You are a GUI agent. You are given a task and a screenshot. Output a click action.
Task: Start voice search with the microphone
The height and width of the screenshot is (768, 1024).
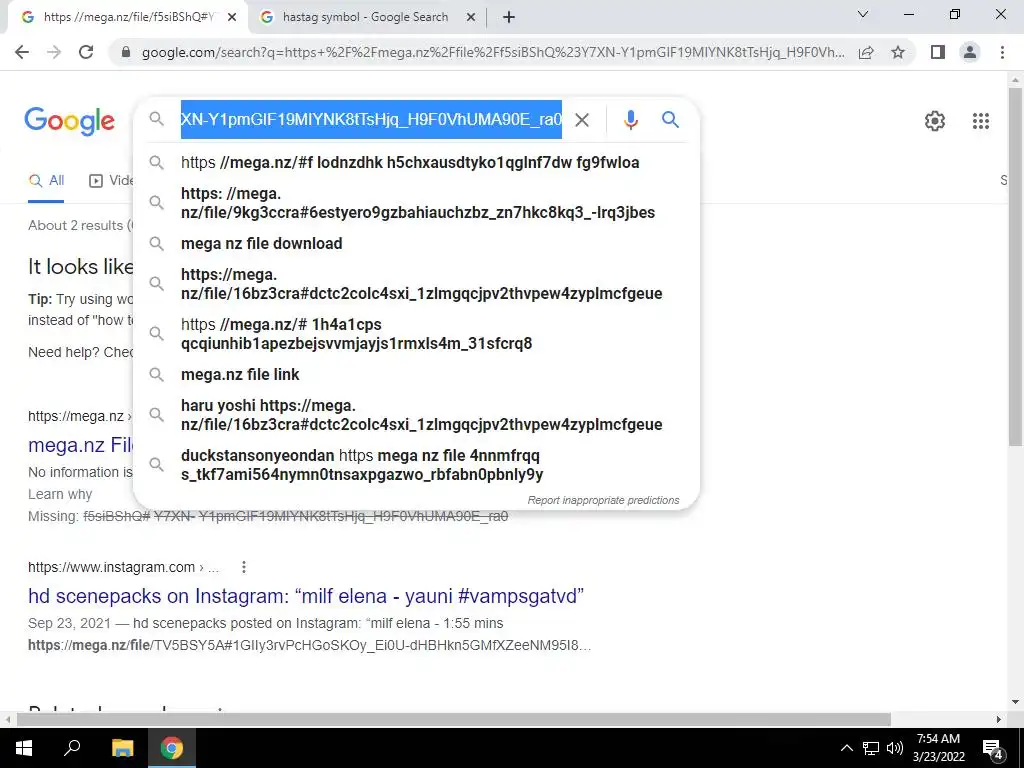pos(630,120)
